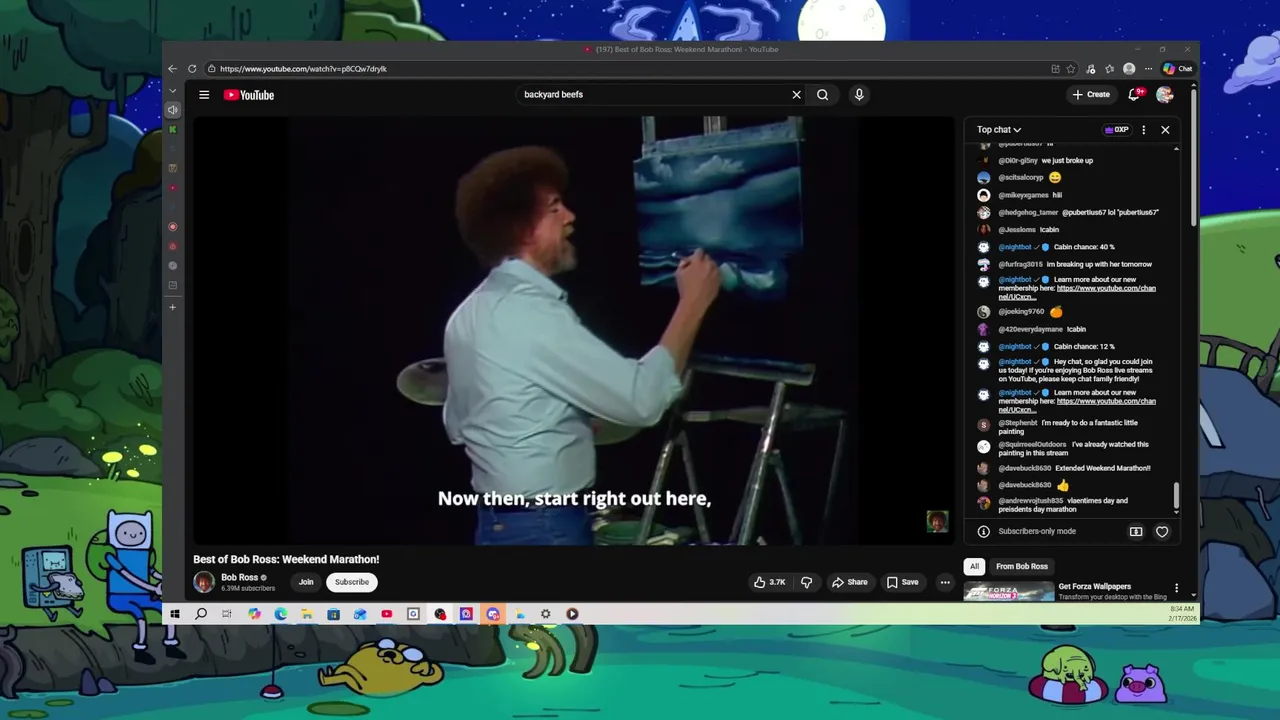This screenshot has width=1280, height=720.
Task: Like the video with thumbs up 3.7K
Action: [770, 582]
